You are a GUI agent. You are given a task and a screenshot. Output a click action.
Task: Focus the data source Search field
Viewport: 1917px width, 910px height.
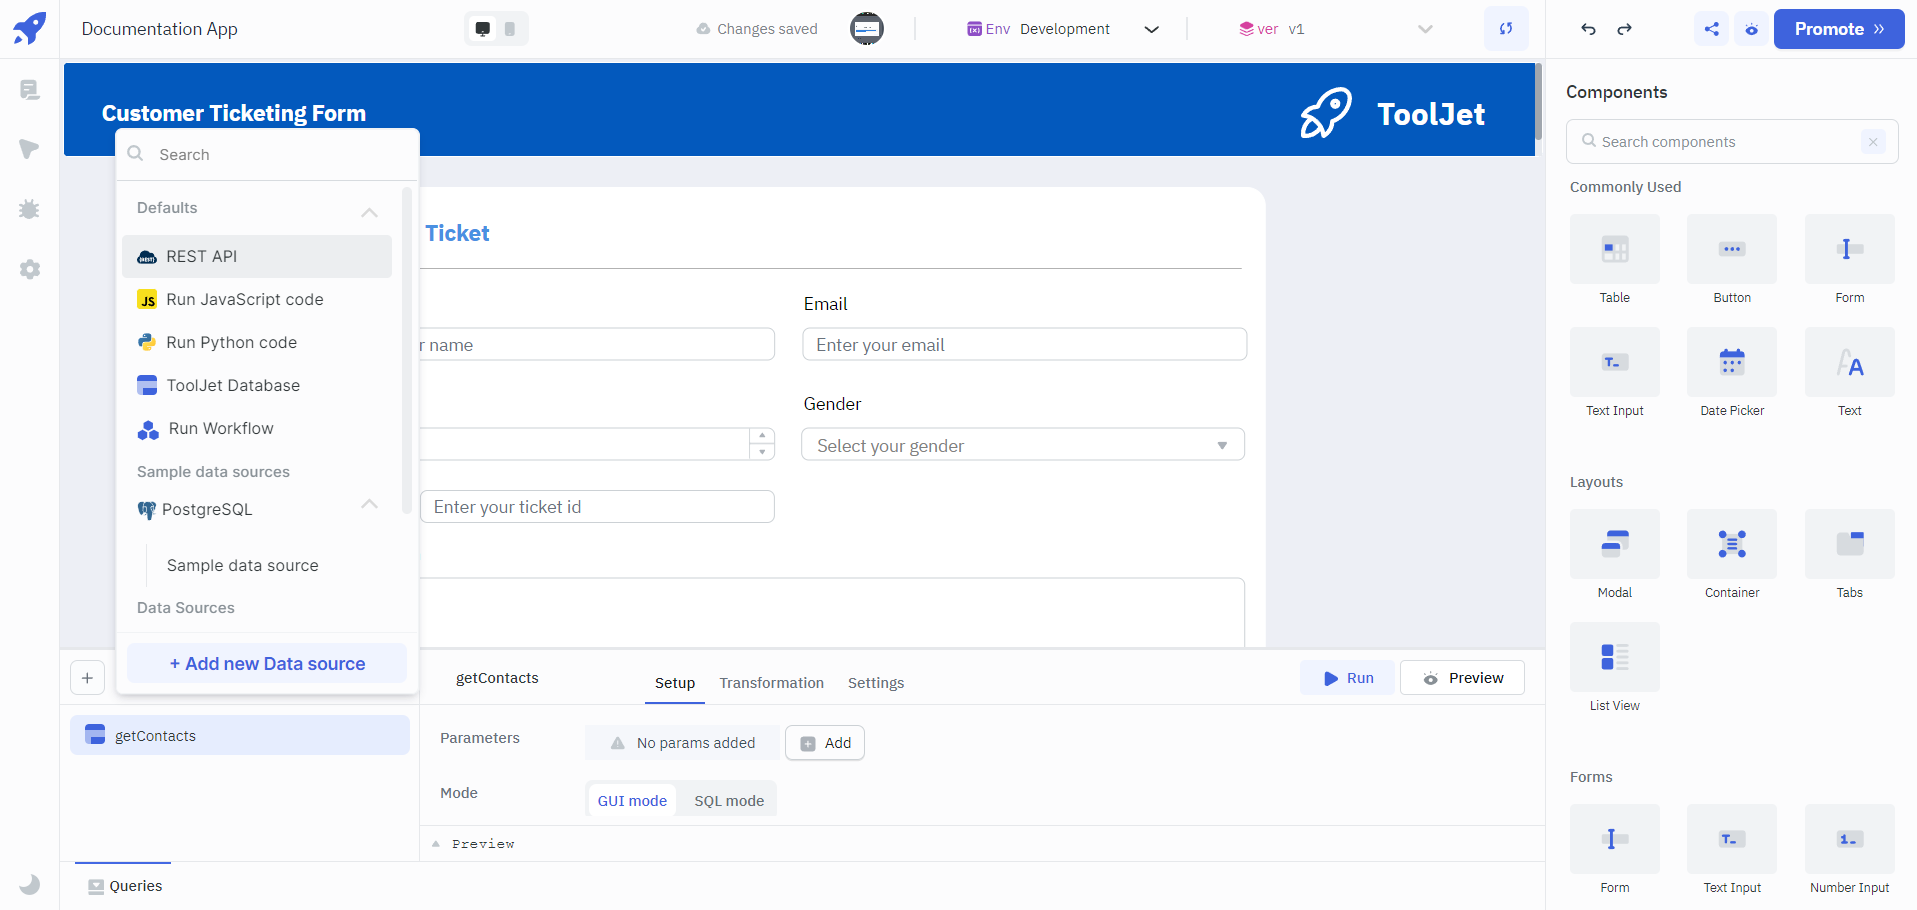click(x=267, y=155)
